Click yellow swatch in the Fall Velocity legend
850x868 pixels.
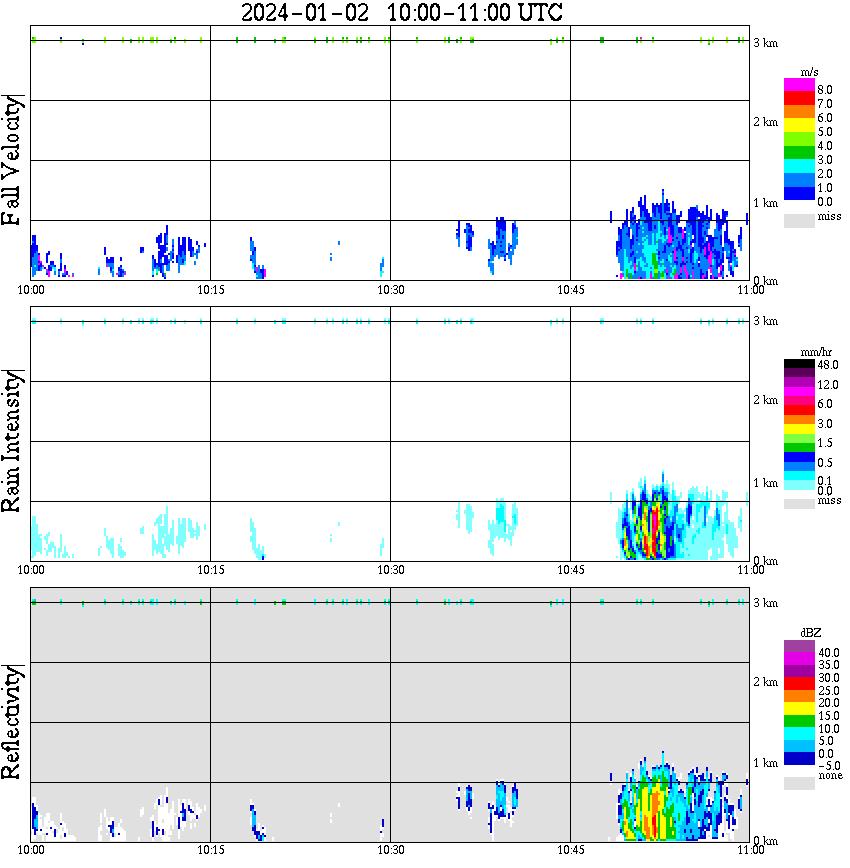[799, 125]
